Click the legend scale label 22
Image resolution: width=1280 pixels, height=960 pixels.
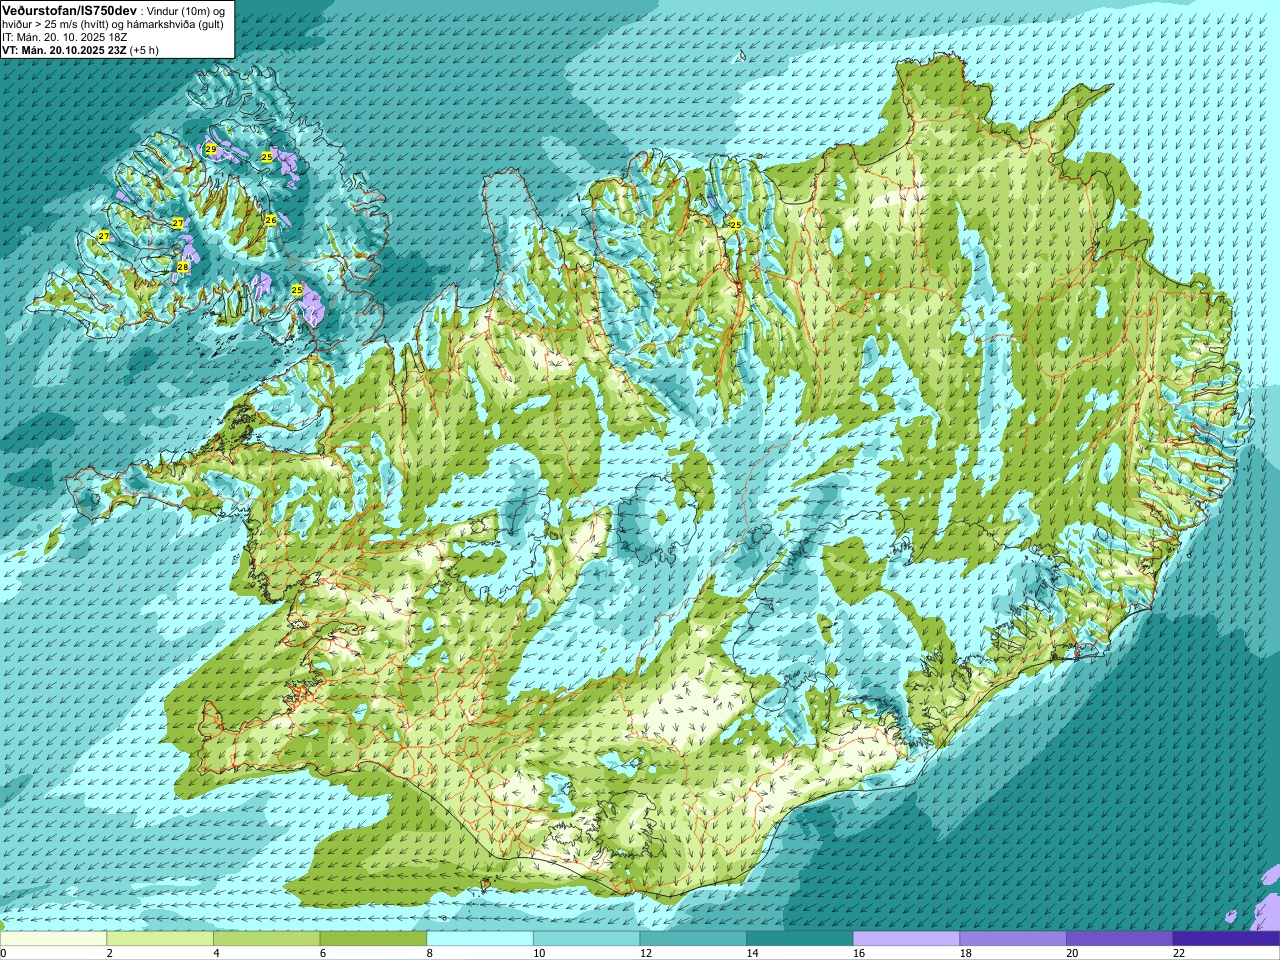1179,953
